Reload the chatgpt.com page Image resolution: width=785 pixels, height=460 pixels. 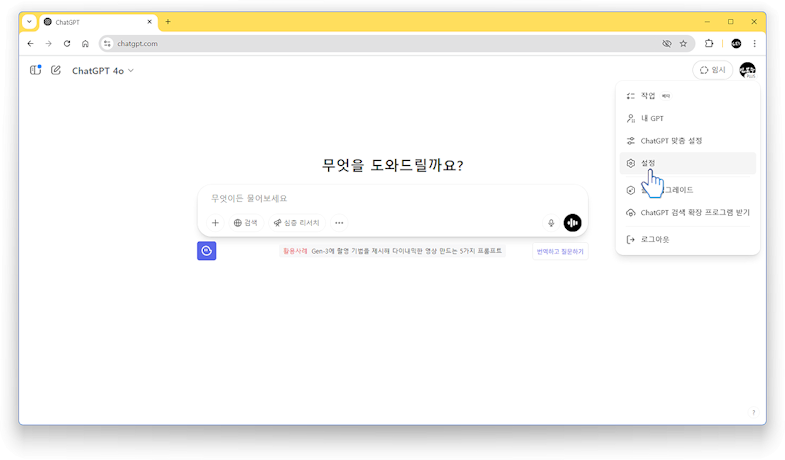pyautogui.click(x=67, y=44)
